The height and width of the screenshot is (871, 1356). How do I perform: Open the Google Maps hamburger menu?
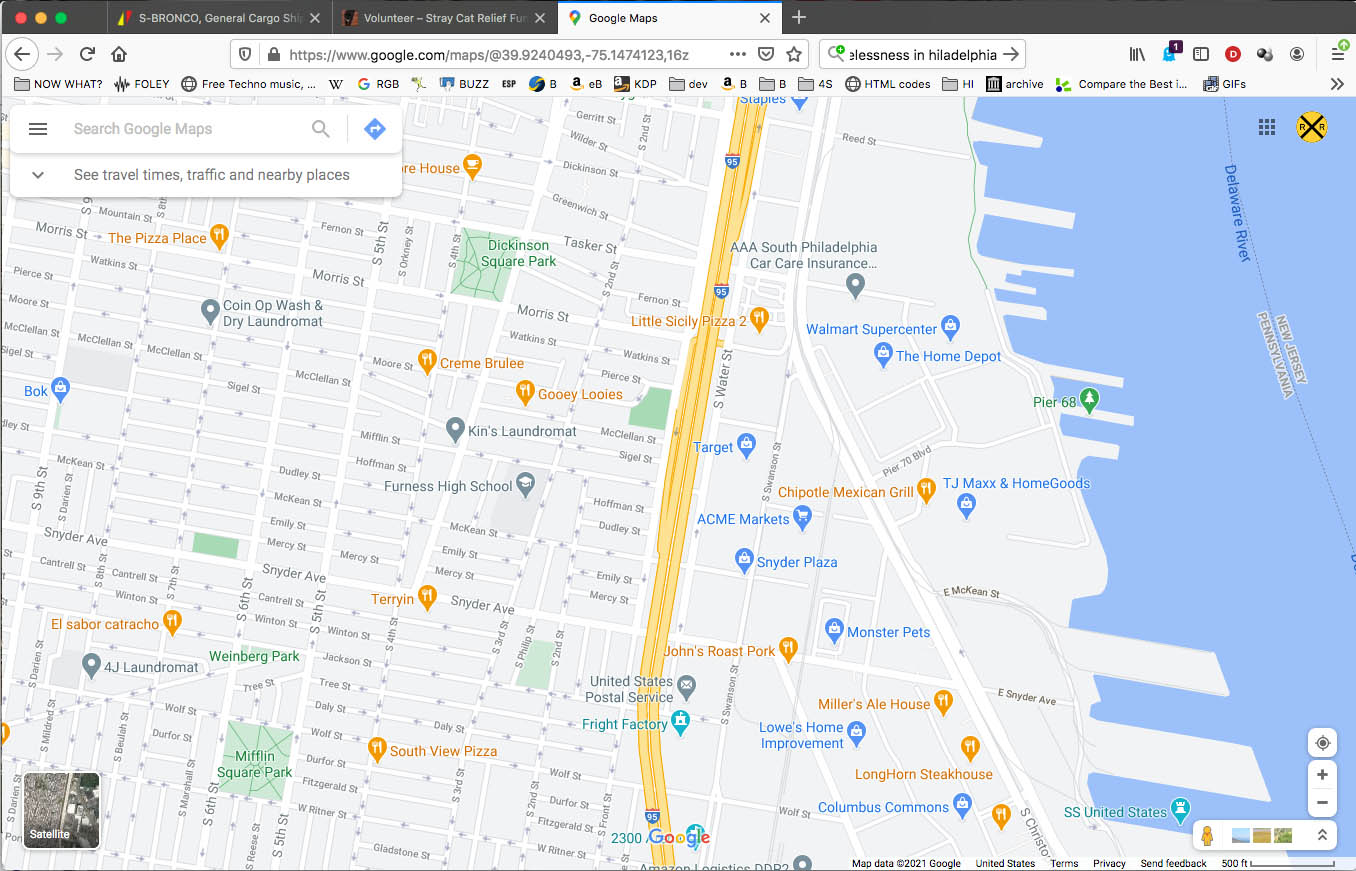(x=38, y=129)
